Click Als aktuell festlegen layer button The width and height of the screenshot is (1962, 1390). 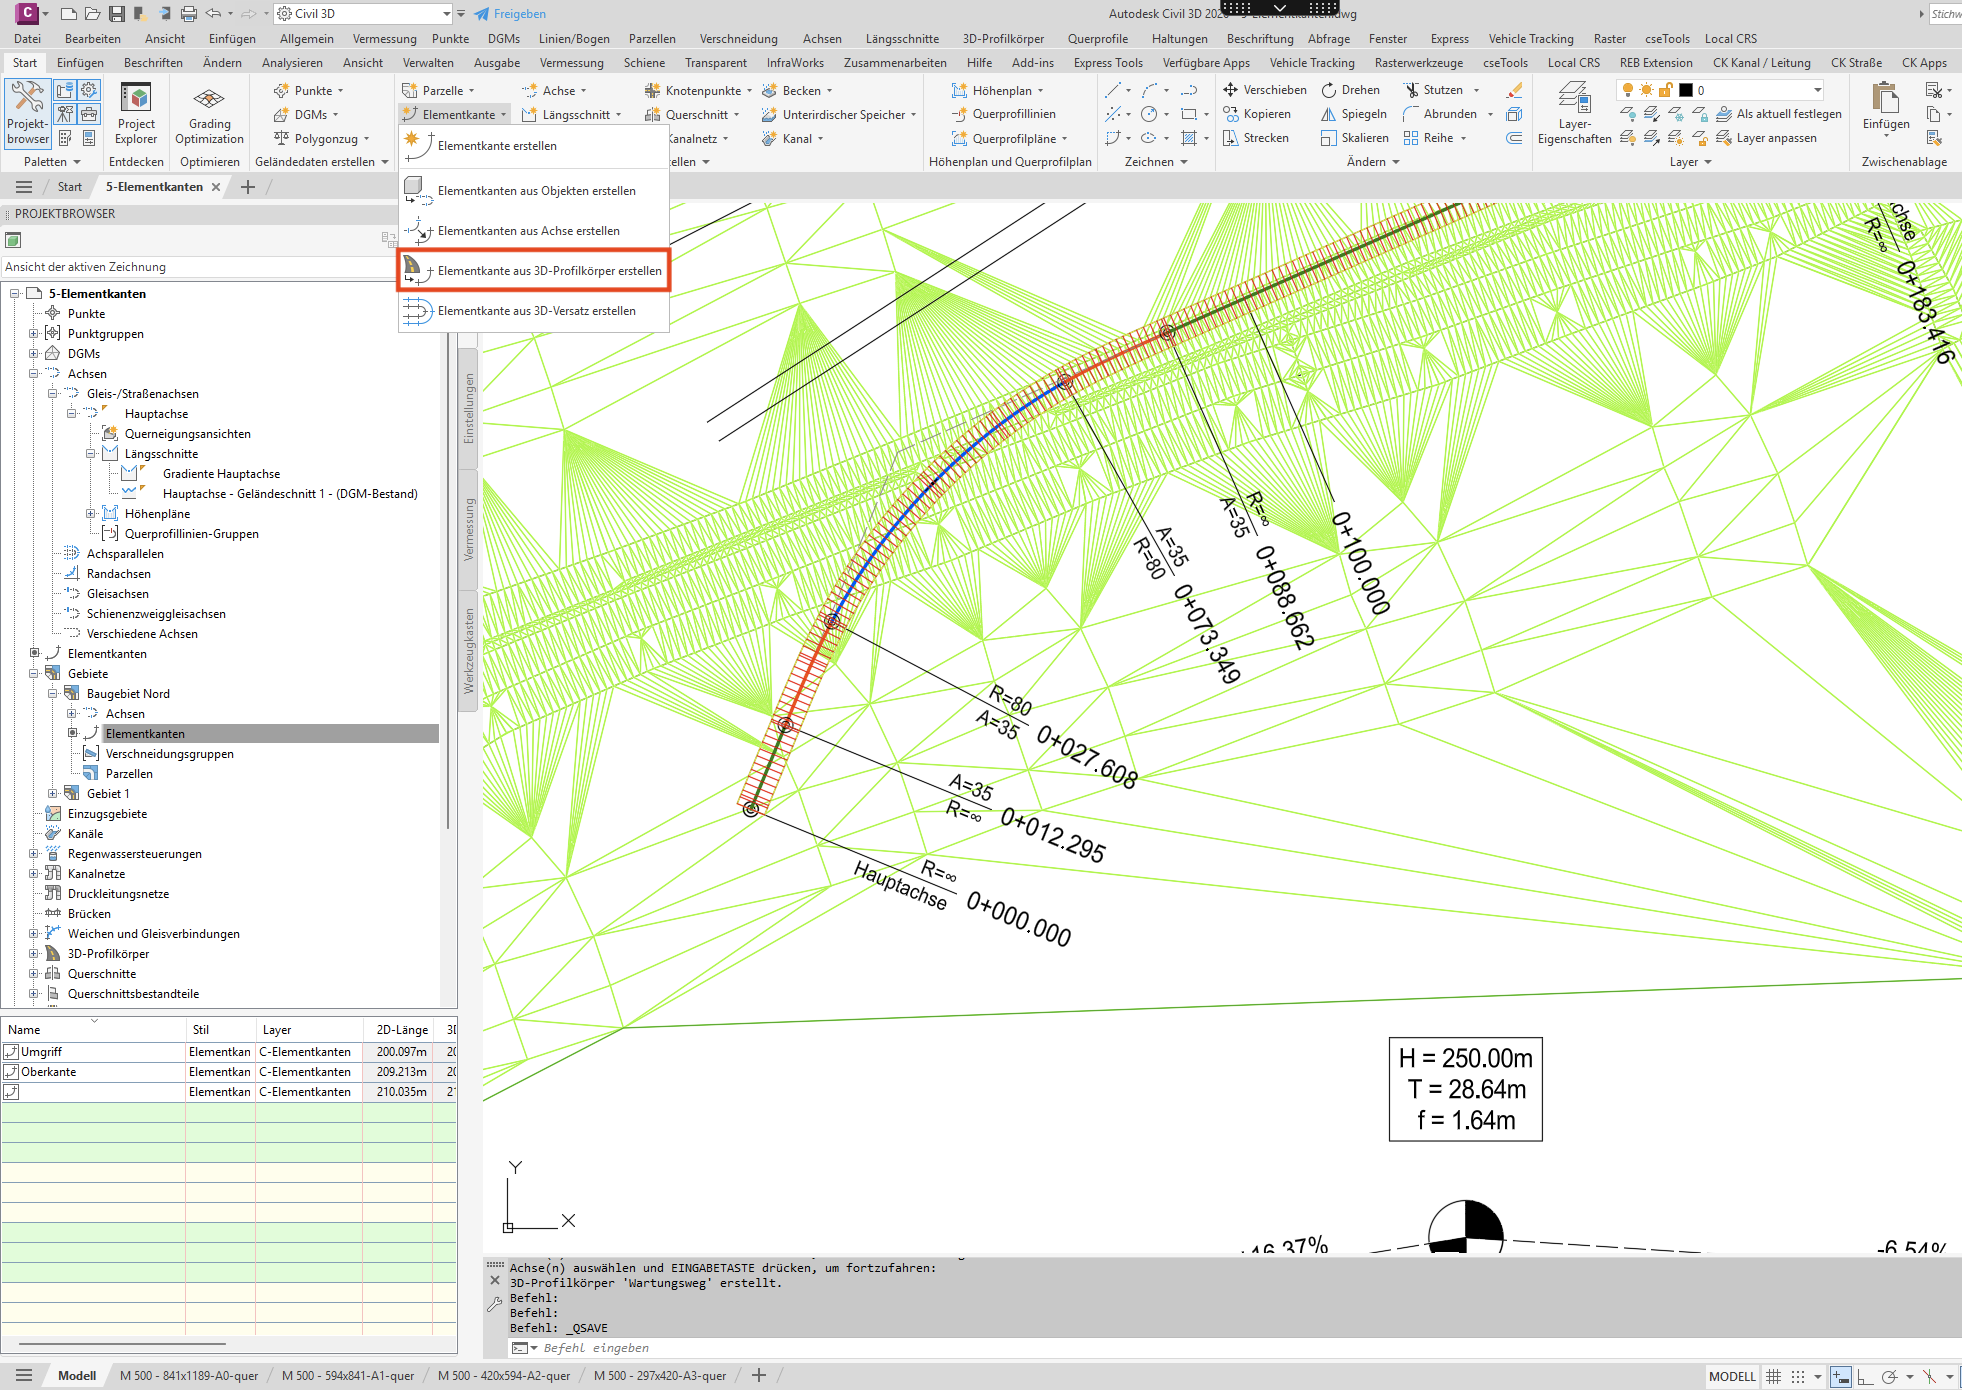(1779, 114)
